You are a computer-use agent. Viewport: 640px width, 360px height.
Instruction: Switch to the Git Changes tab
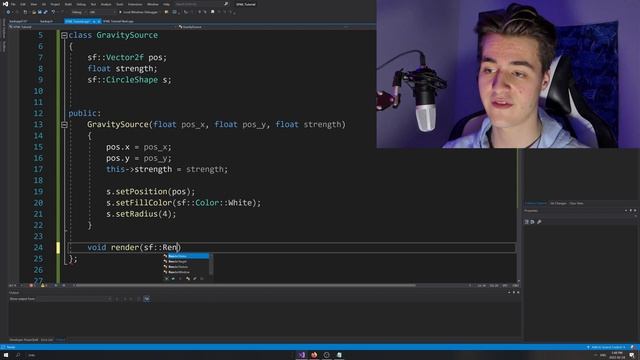point(558,203)
